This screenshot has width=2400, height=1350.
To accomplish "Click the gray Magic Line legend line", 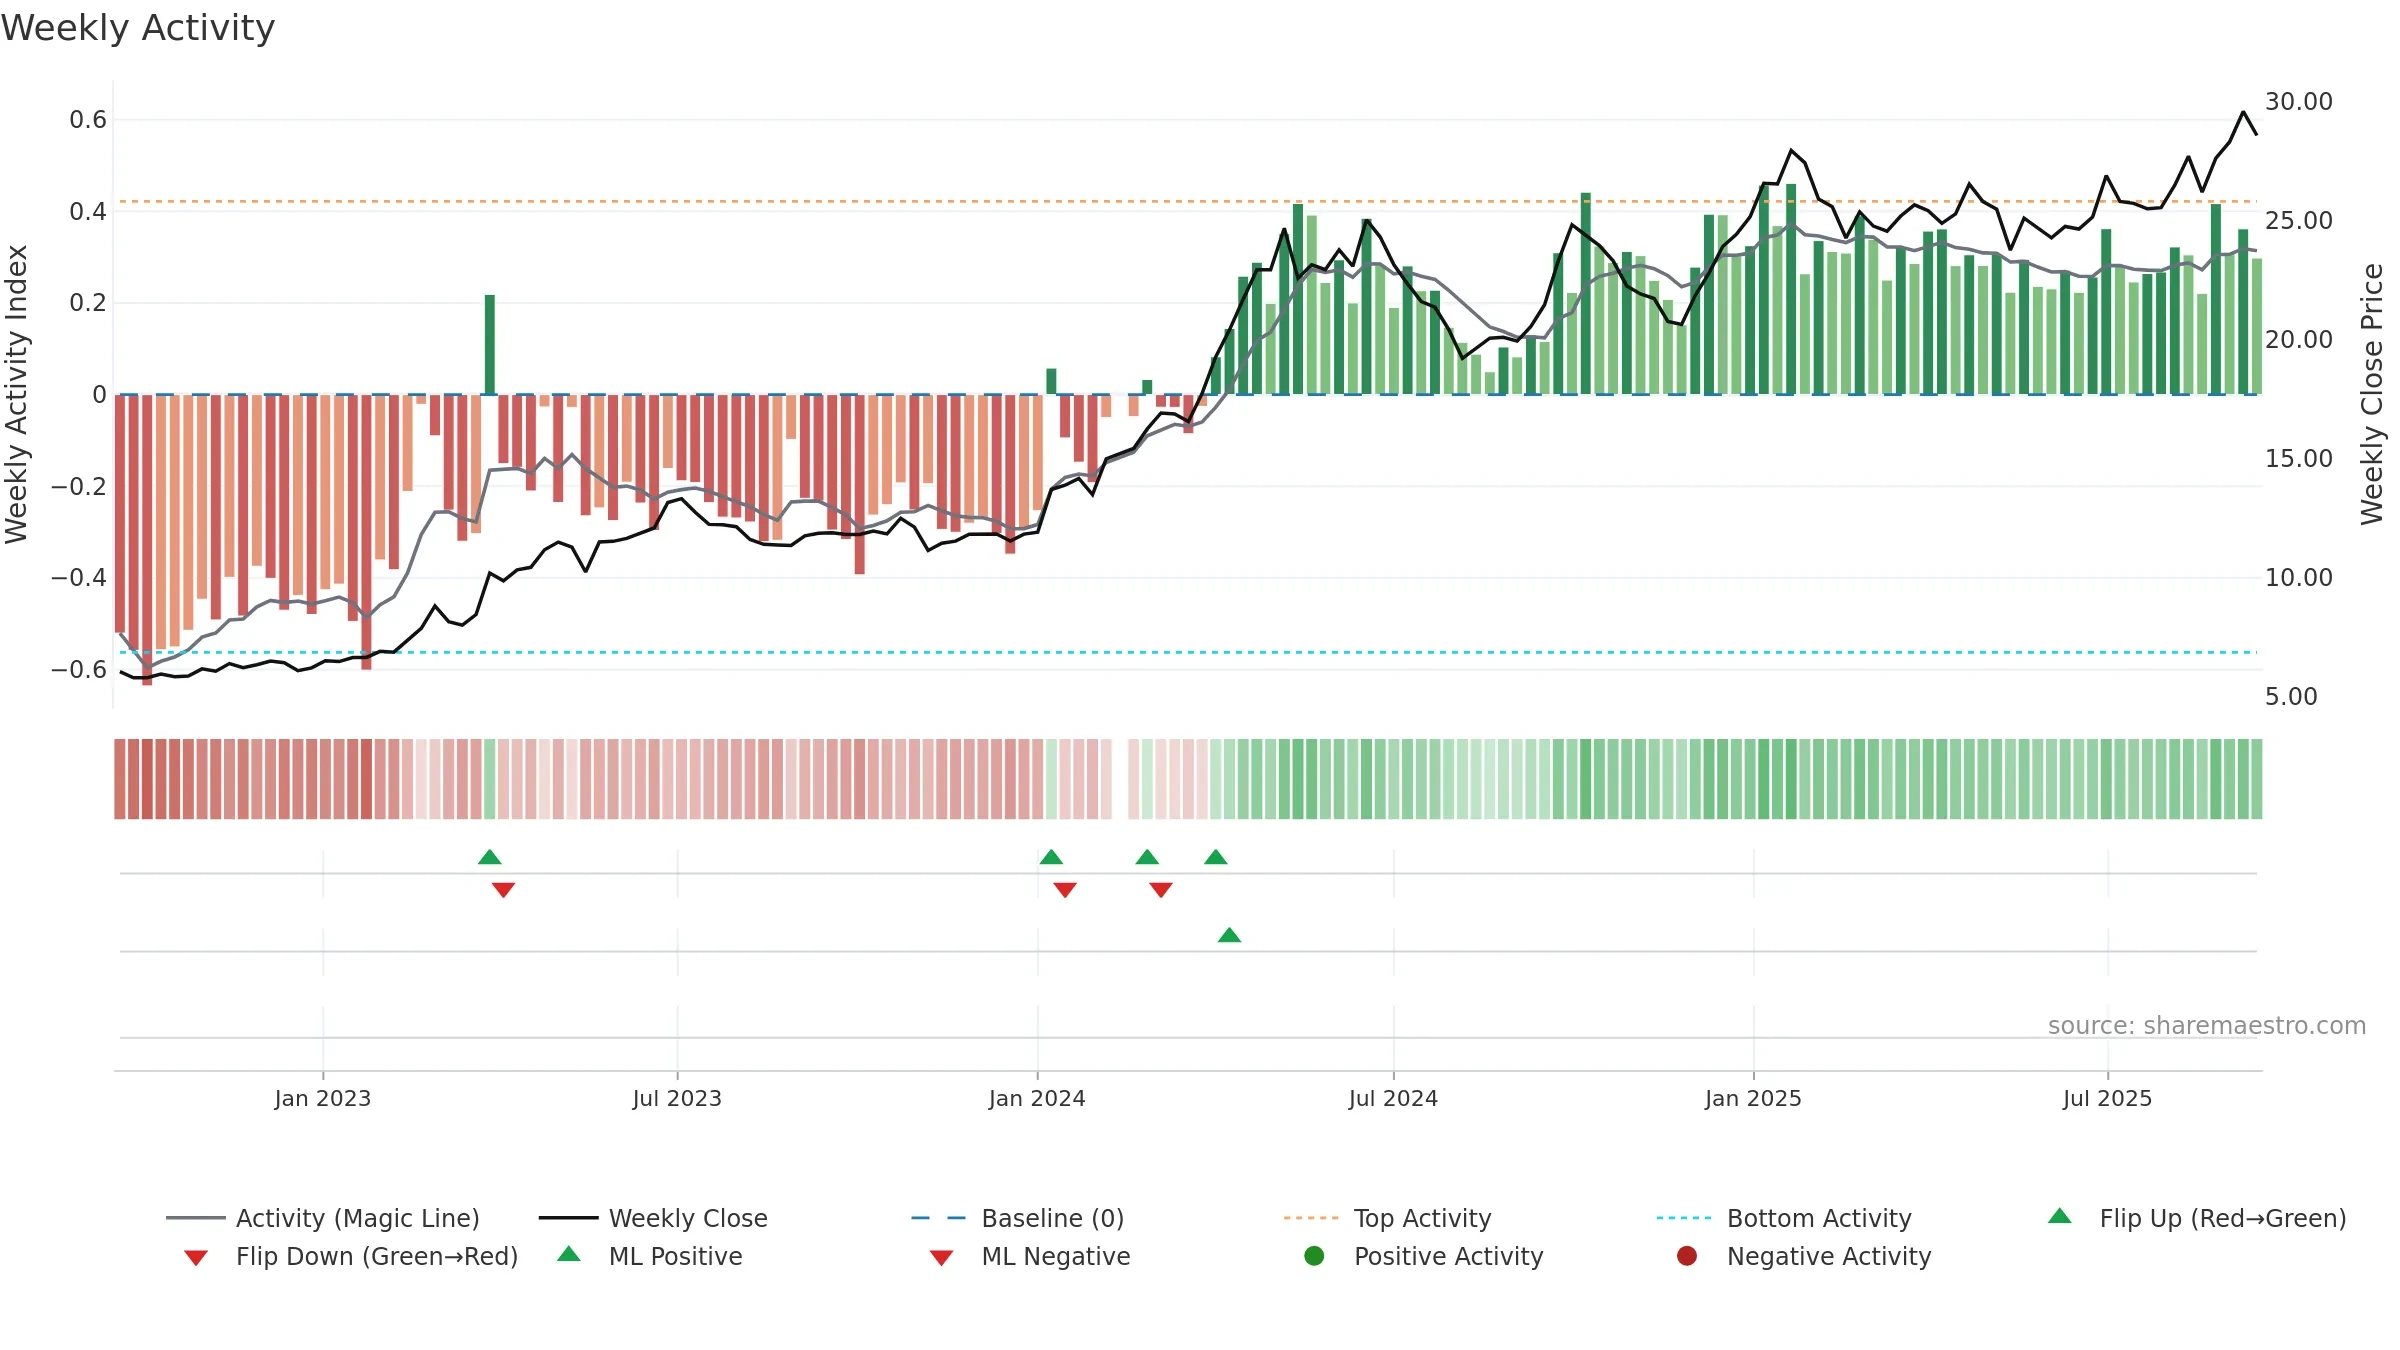I will pyautogui.click(x=195, y=1218).
